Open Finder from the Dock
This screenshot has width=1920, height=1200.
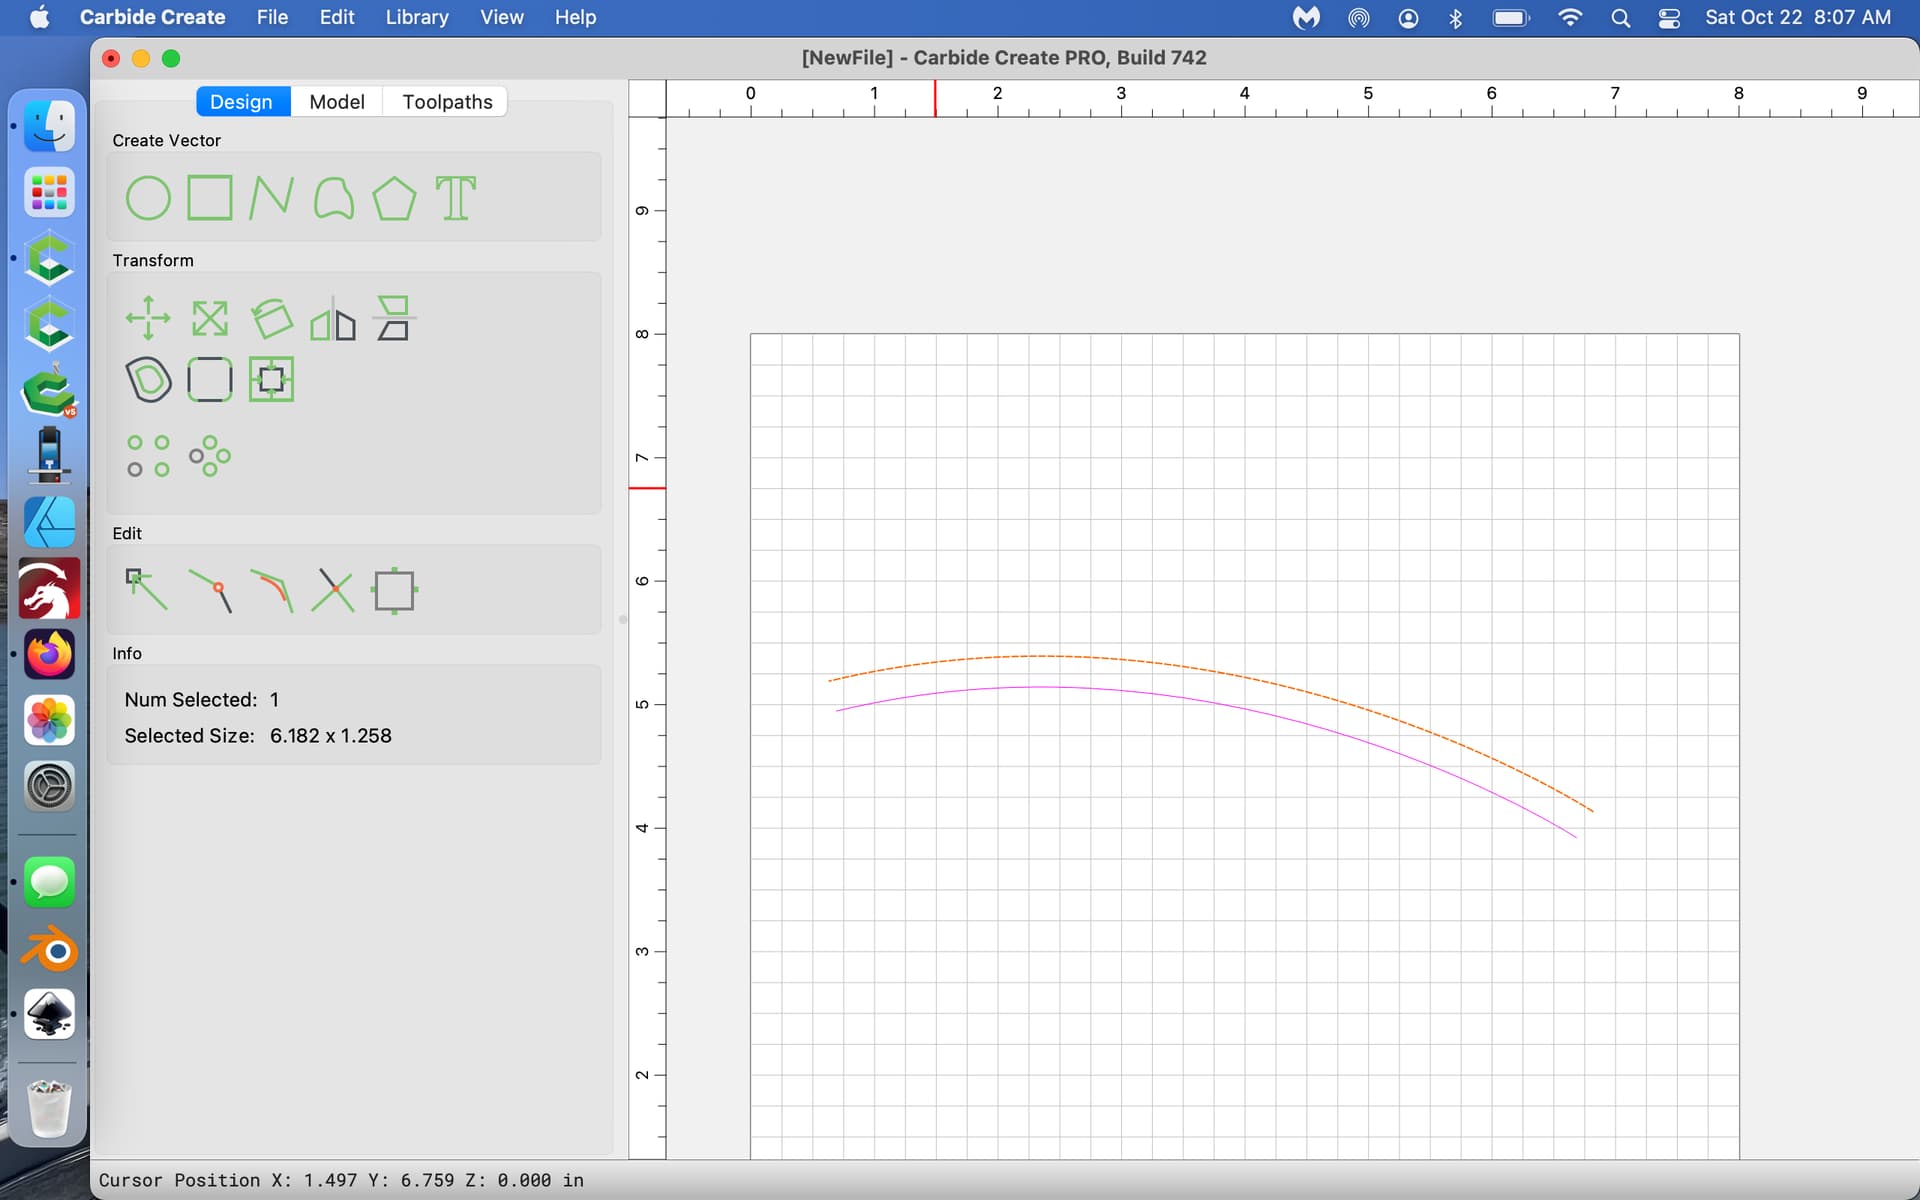pos(49,126)
